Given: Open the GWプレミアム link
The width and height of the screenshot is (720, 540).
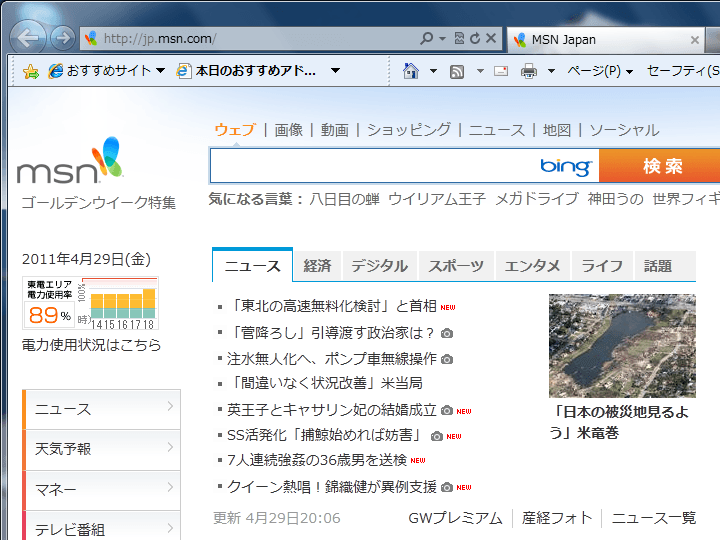Looking at the screenshot, I should pos(455,518).
